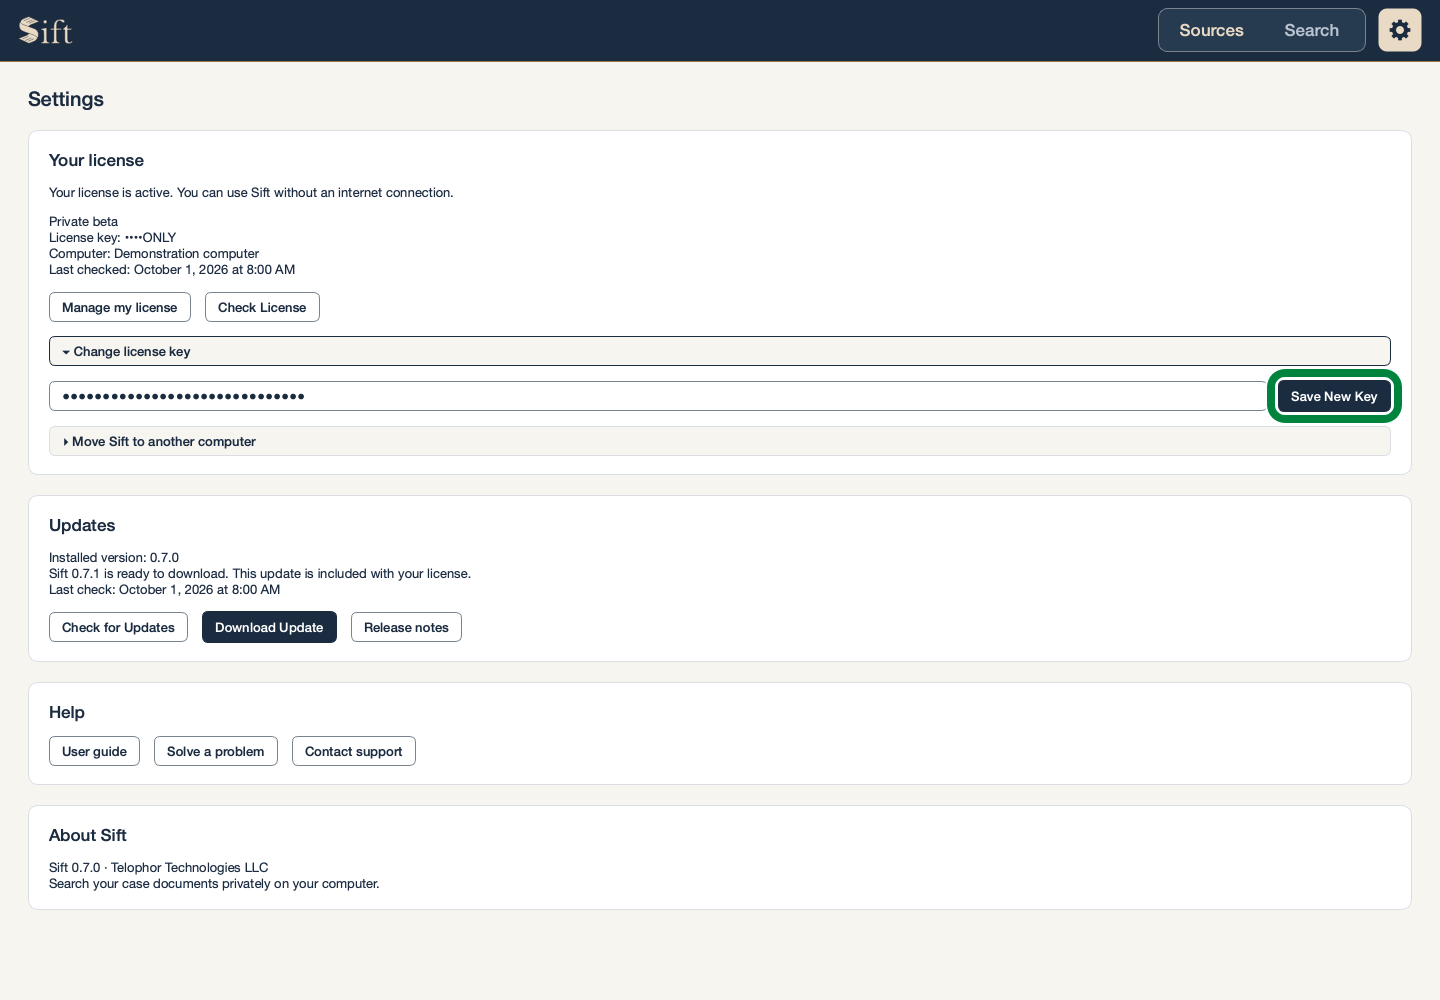The height and width of the screenshot is (1000, 1440).
Task: Click the 'Updates' section heading
Action: pos(82,525)
